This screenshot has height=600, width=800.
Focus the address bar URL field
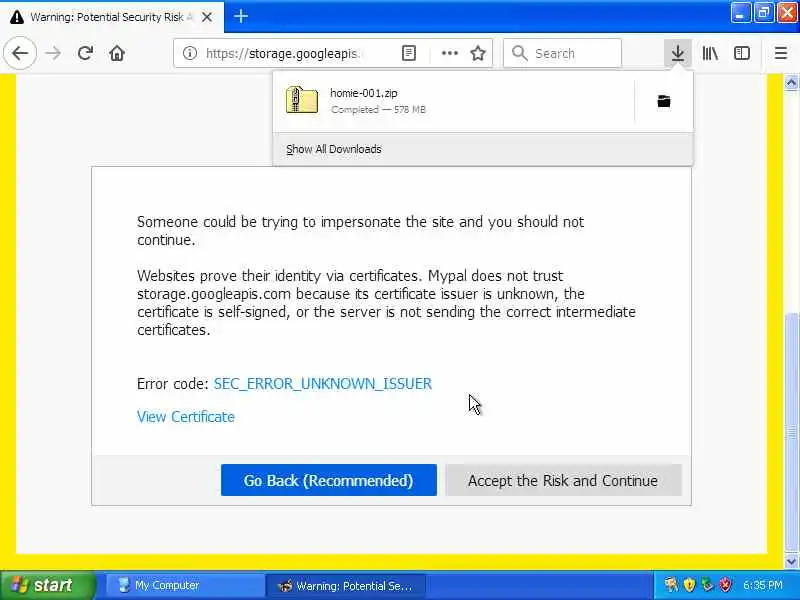282,53
